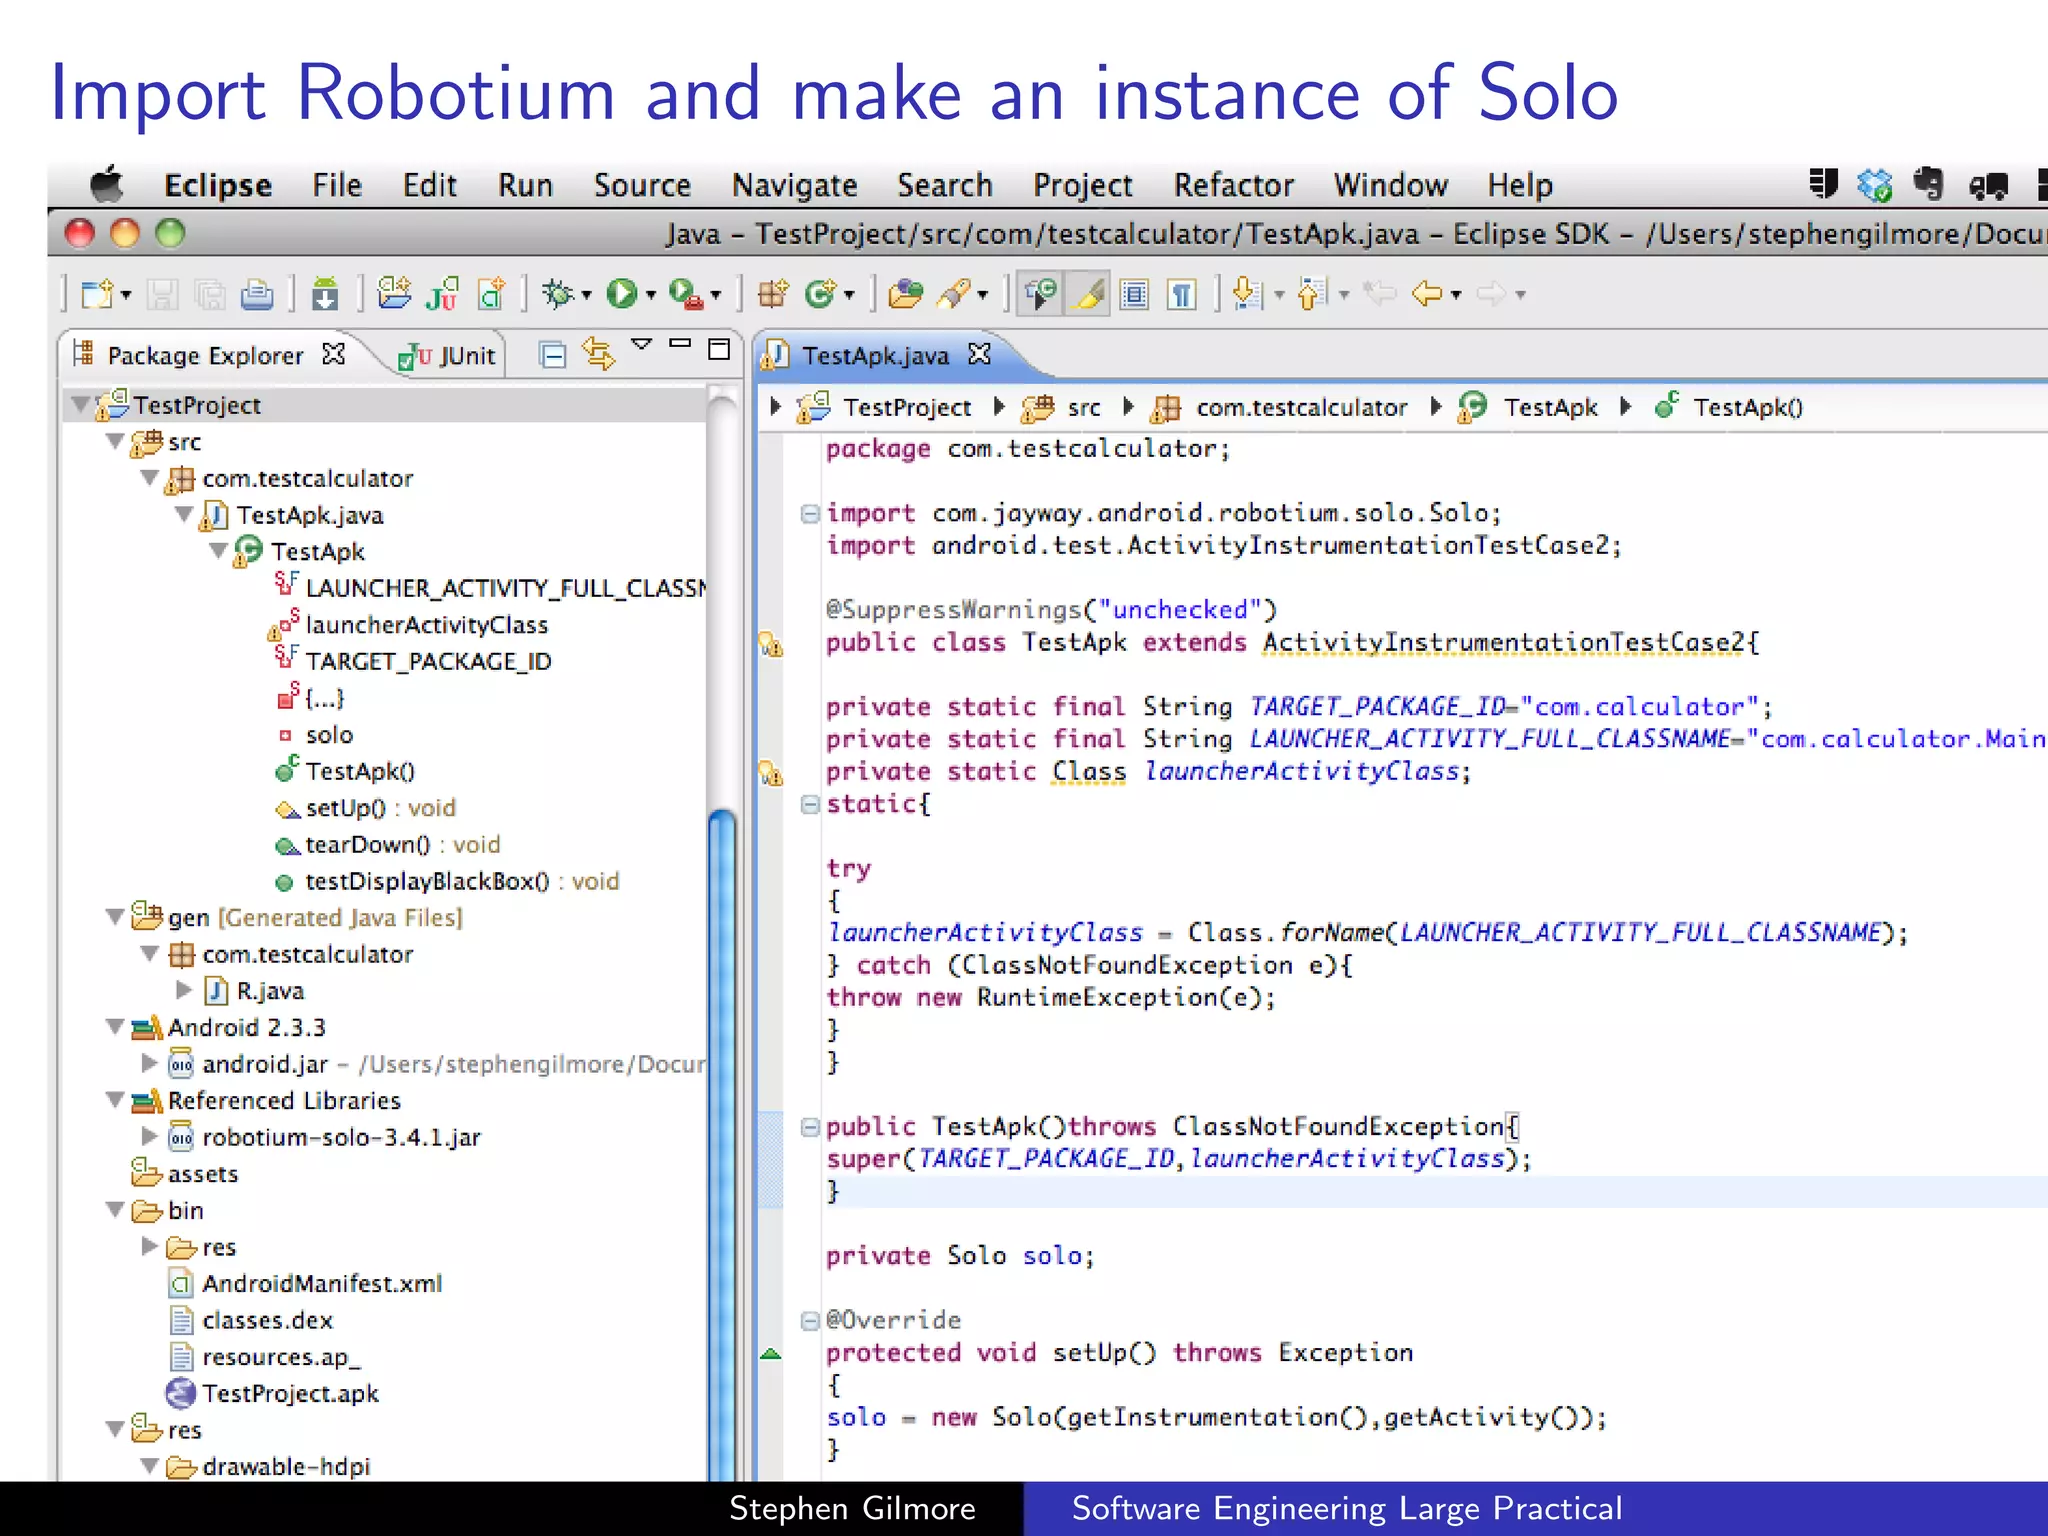Open the dropdown arrow next to Run button

(651, 295)
